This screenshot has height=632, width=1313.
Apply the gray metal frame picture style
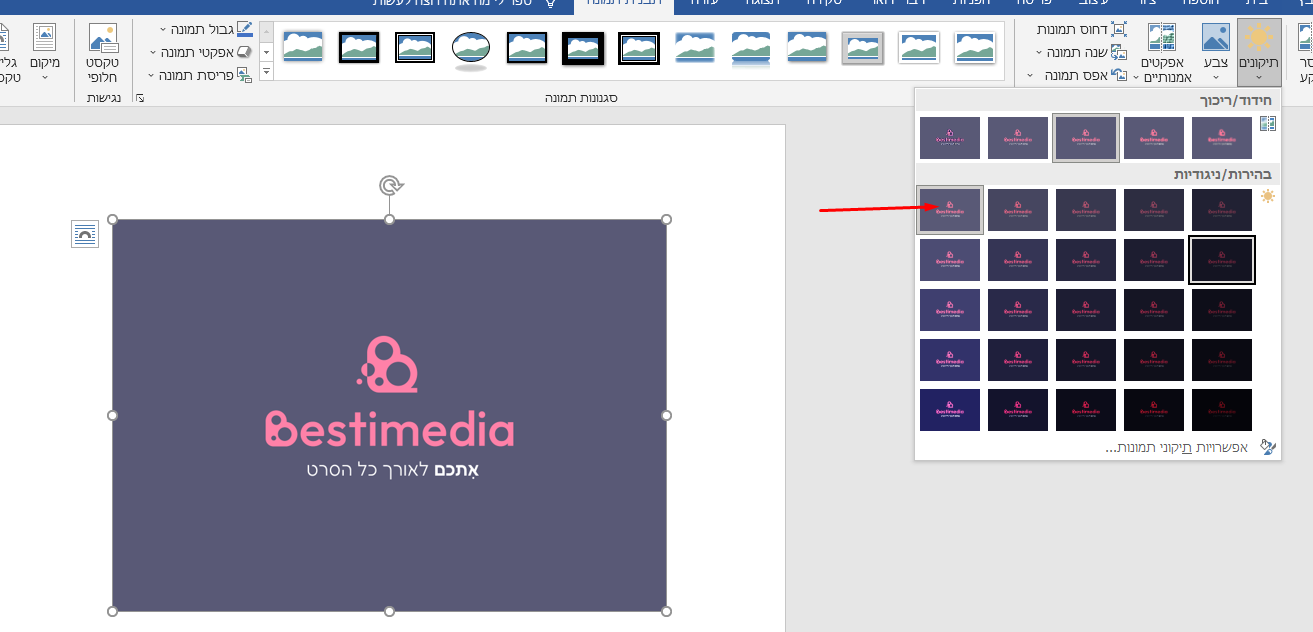(863, 48)
